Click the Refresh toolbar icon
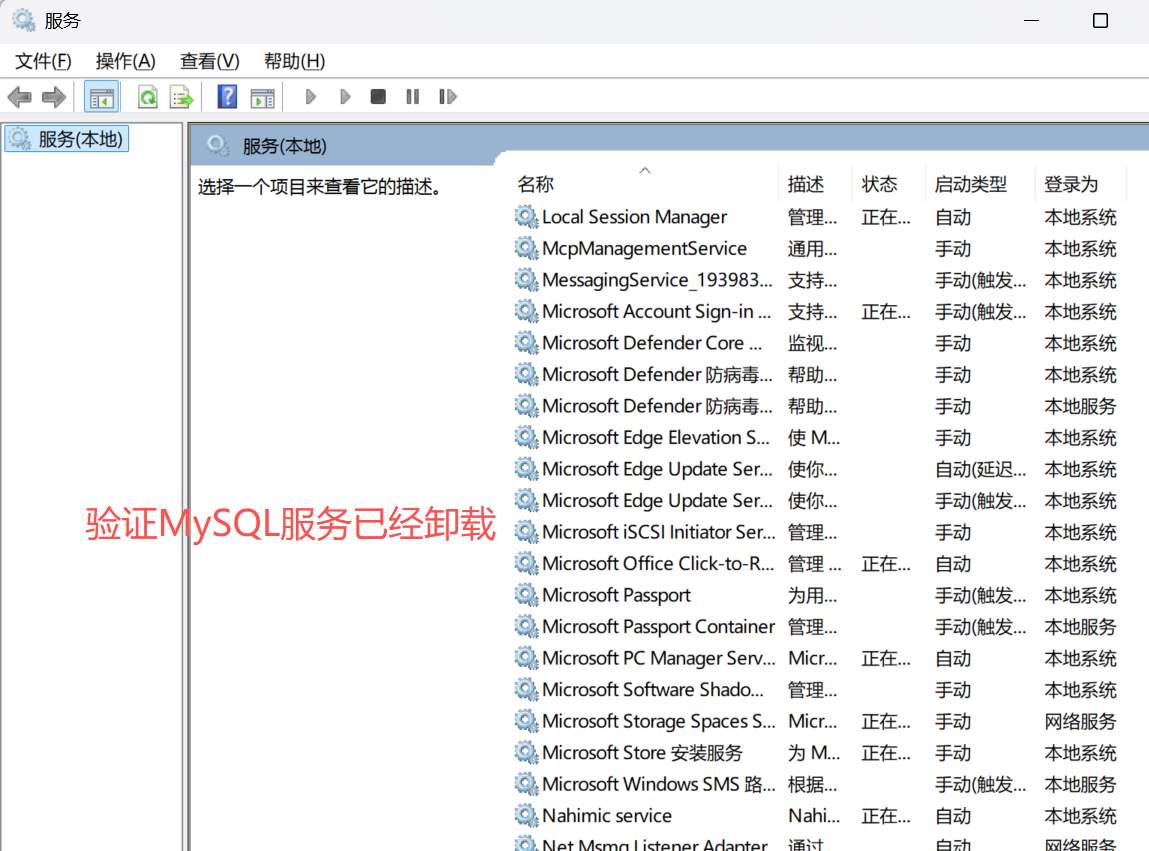 click(x=148, y=97)
